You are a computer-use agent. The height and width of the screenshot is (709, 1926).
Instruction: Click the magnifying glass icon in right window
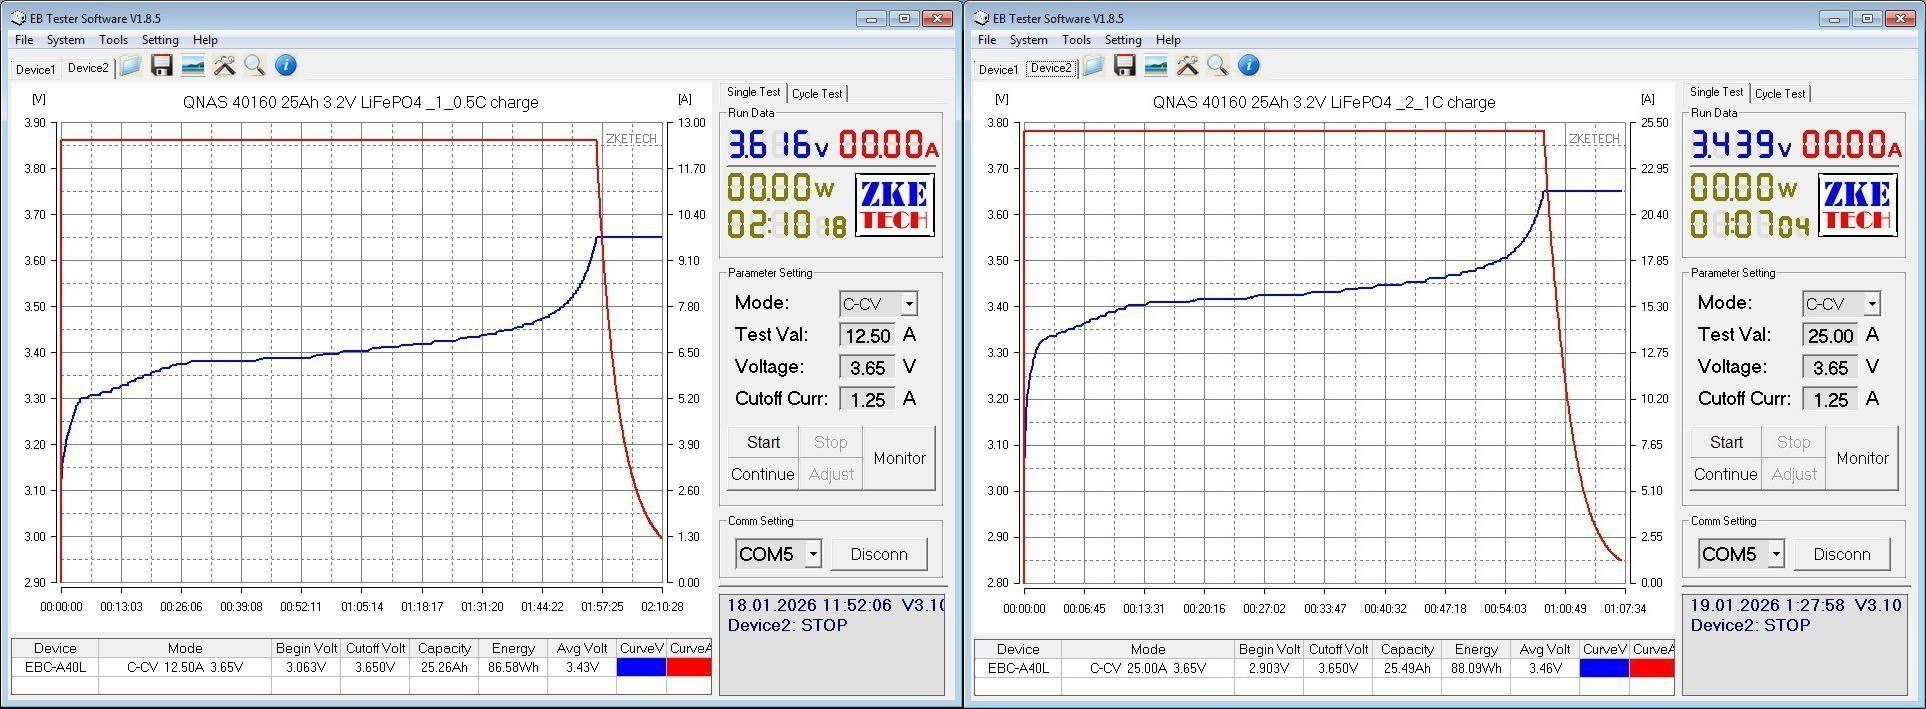[x=1217, y=66]
